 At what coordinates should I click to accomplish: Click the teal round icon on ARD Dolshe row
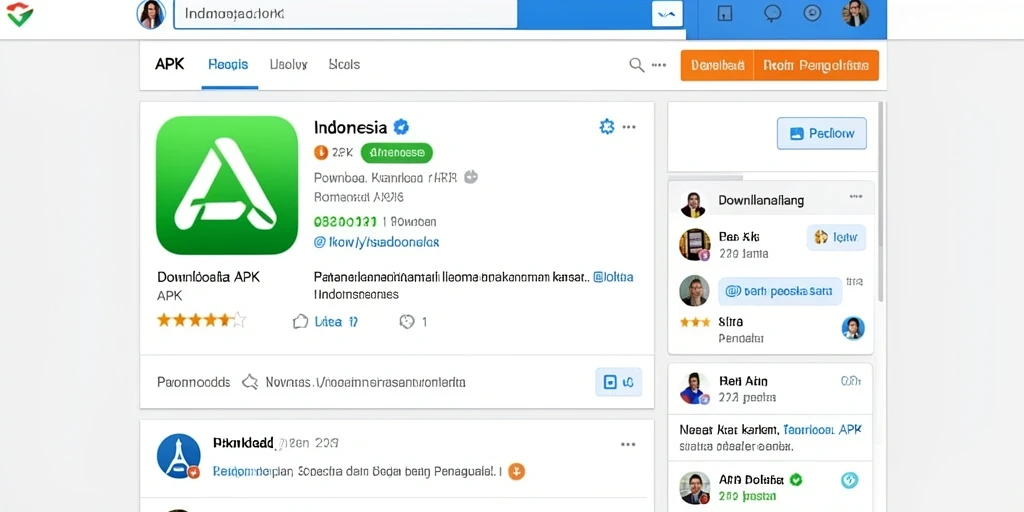click(849, 481)
